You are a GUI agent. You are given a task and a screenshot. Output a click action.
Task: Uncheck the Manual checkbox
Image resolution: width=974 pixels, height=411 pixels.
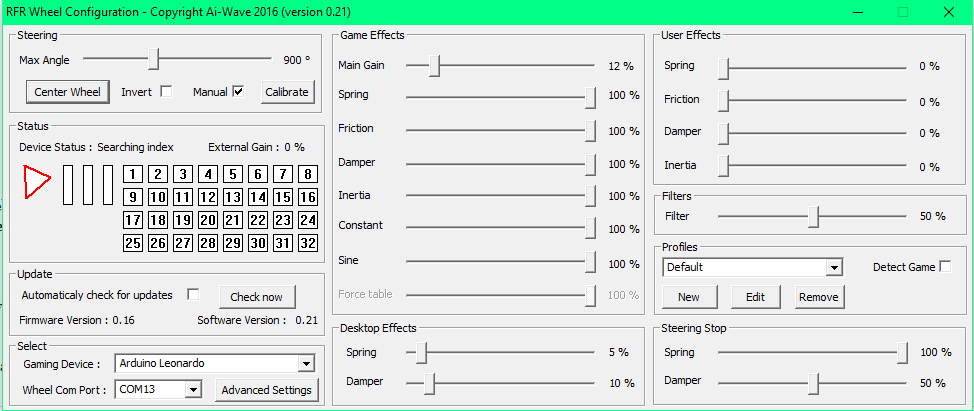click(x=239, y=91)
